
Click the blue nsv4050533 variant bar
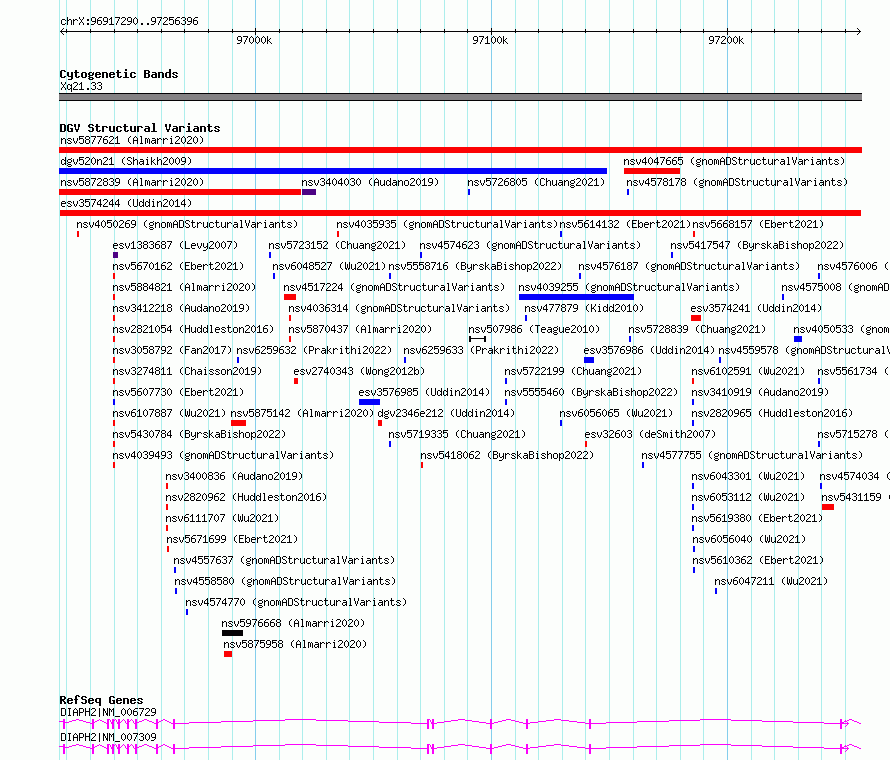(798, 339)
